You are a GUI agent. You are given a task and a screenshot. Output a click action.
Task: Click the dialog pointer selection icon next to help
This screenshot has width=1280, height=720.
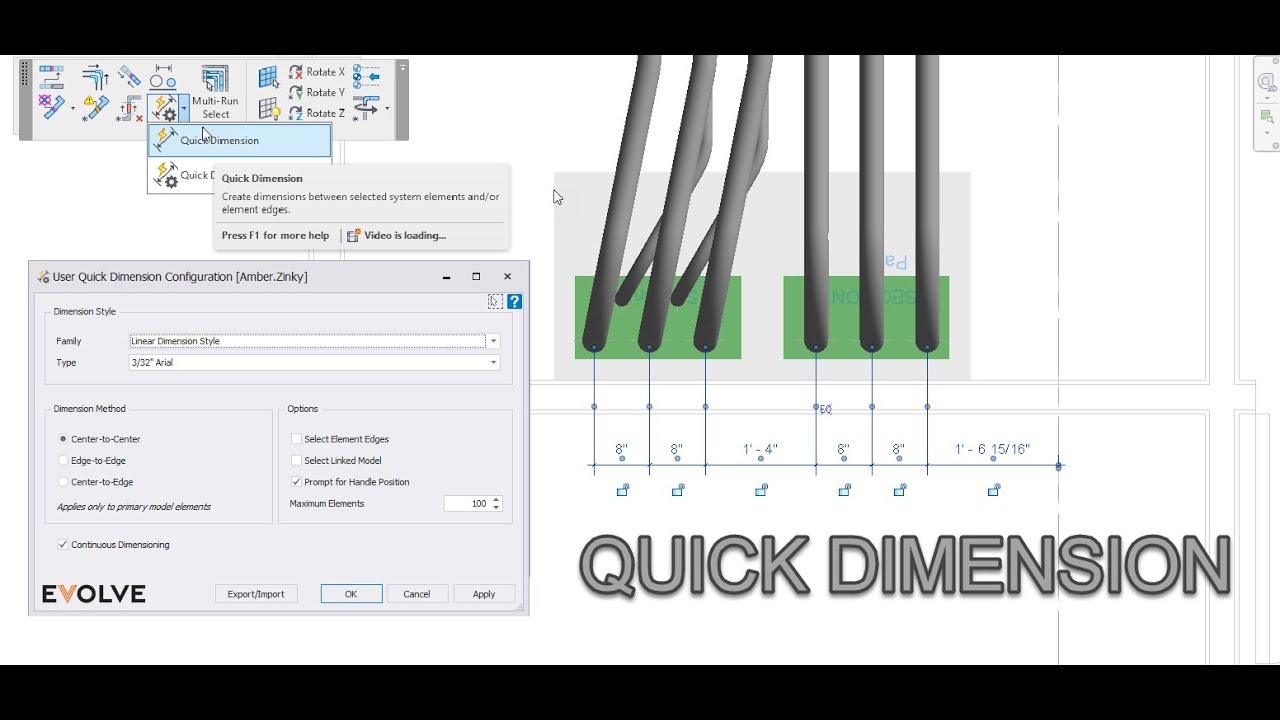coord(495,301)
